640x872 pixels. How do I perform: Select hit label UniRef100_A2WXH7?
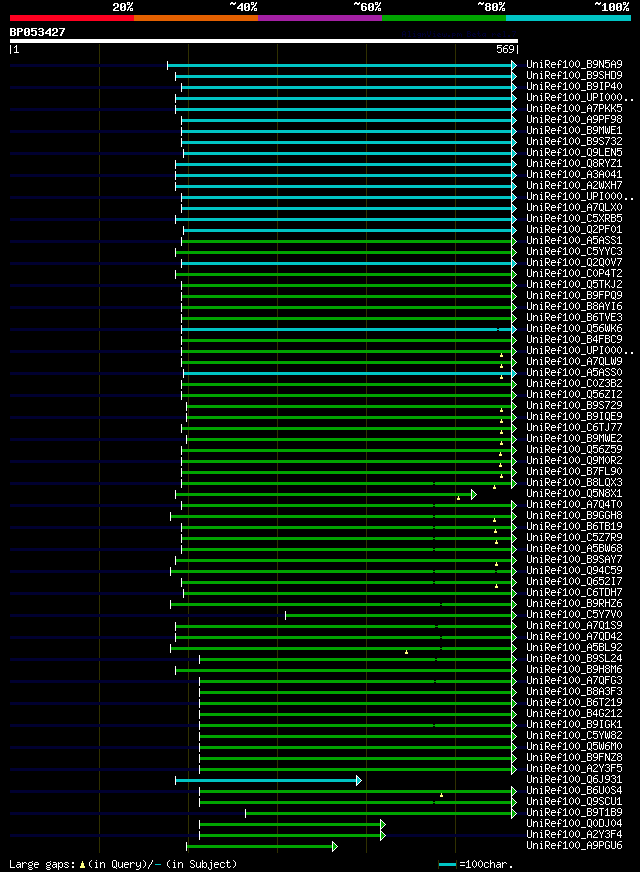pos(574,185)
